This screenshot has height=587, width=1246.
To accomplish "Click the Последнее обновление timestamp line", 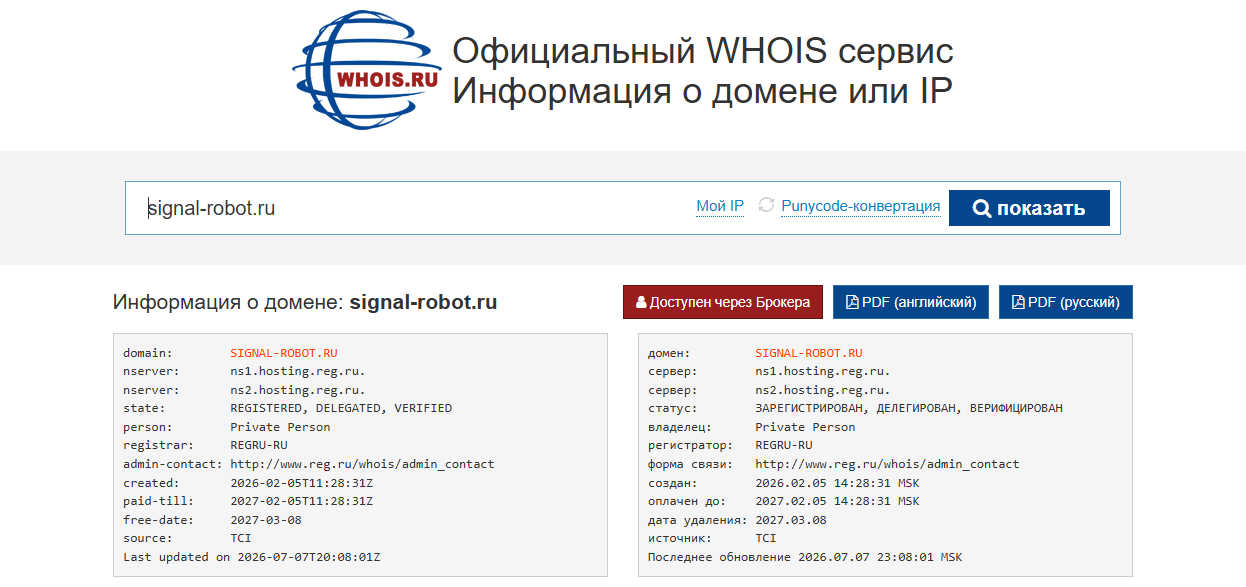I will 805,556.
